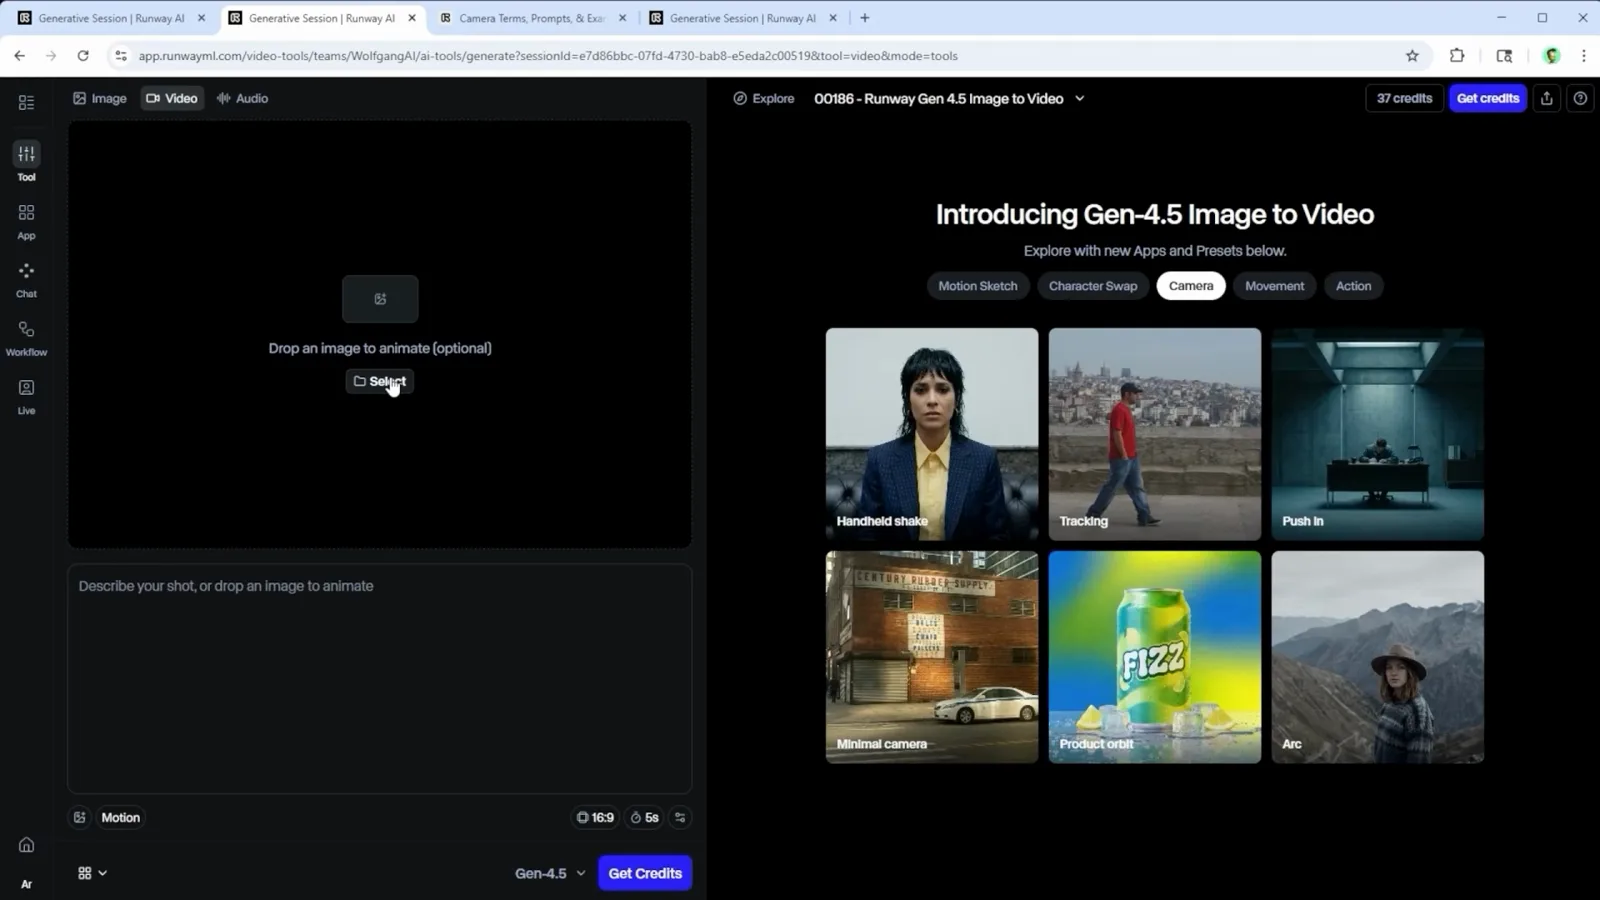Open the Explore link

tap(764, 98)
